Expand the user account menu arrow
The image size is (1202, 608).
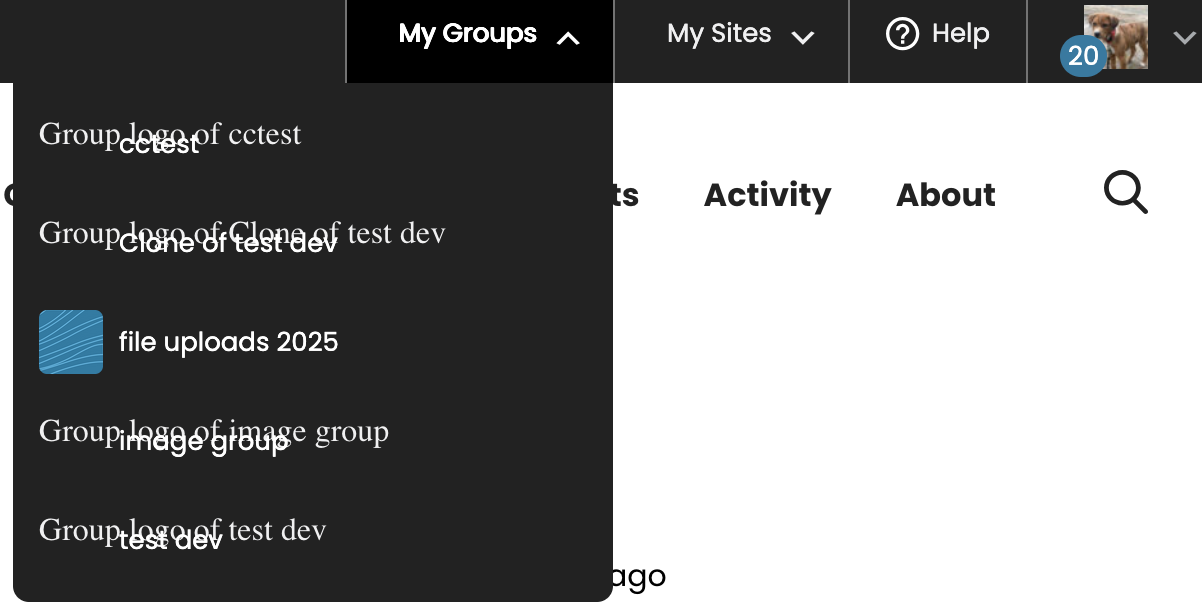click(x=1184, y=38)
